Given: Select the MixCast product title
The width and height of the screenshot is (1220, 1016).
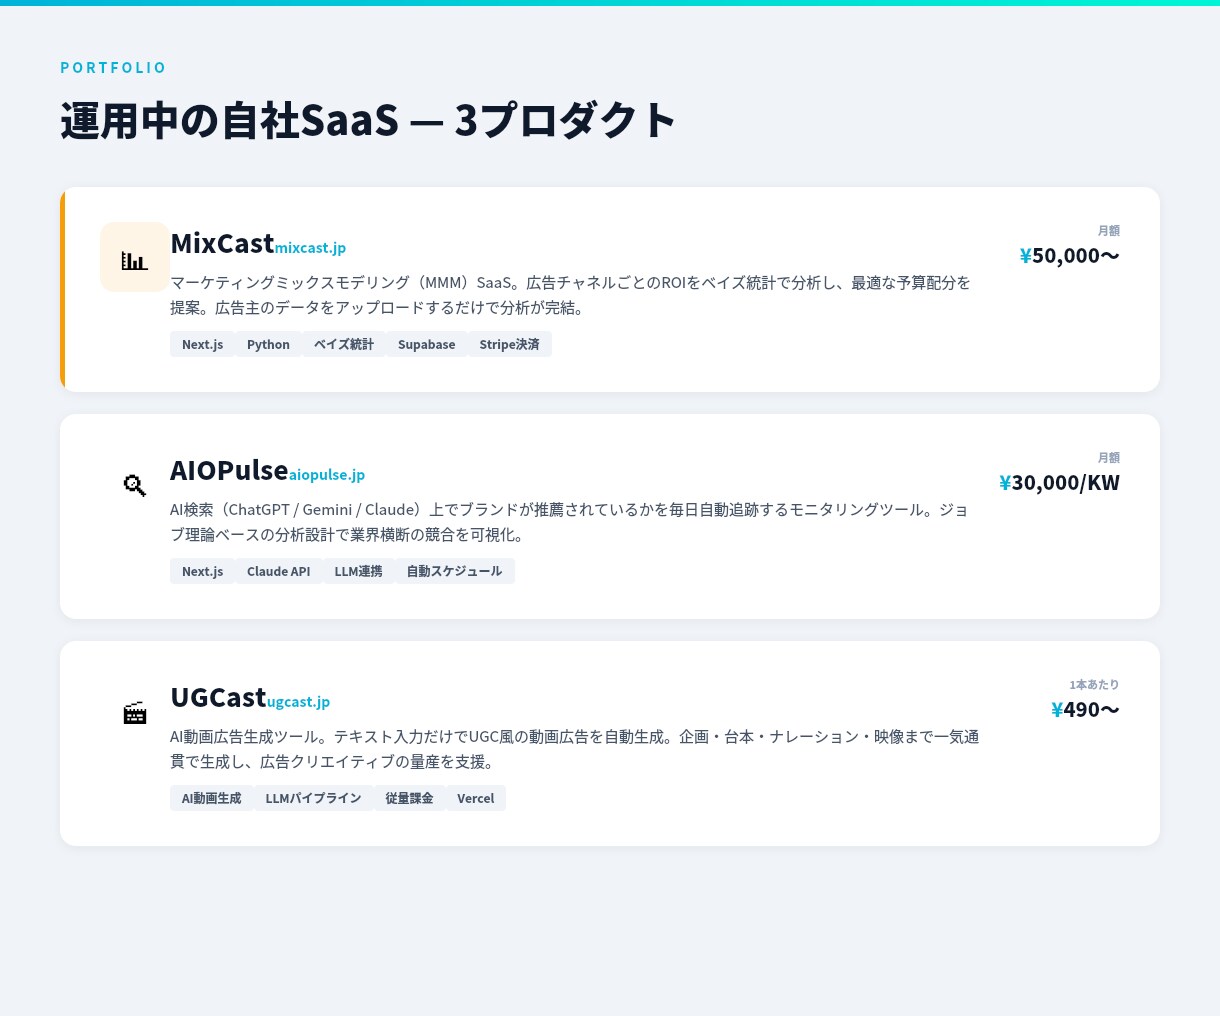Looking at the screenshot, I should pos(222,243).
